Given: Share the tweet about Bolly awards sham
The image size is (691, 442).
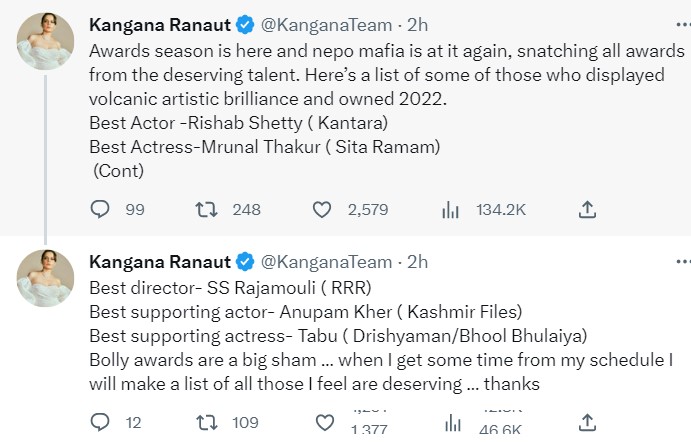Looking at the screenshot, I should (588, 422).
